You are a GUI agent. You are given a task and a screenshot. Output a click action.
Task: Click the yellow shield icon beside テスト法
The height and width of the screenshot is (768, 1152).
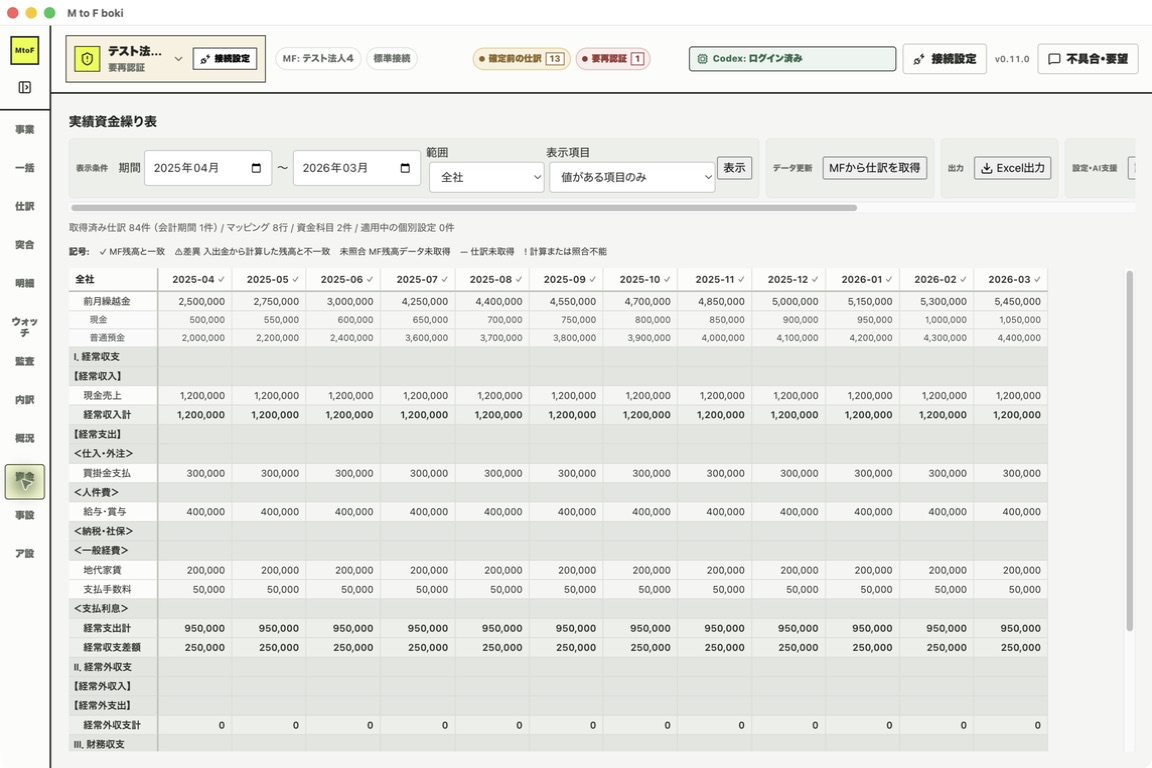[x=87, y=59]
